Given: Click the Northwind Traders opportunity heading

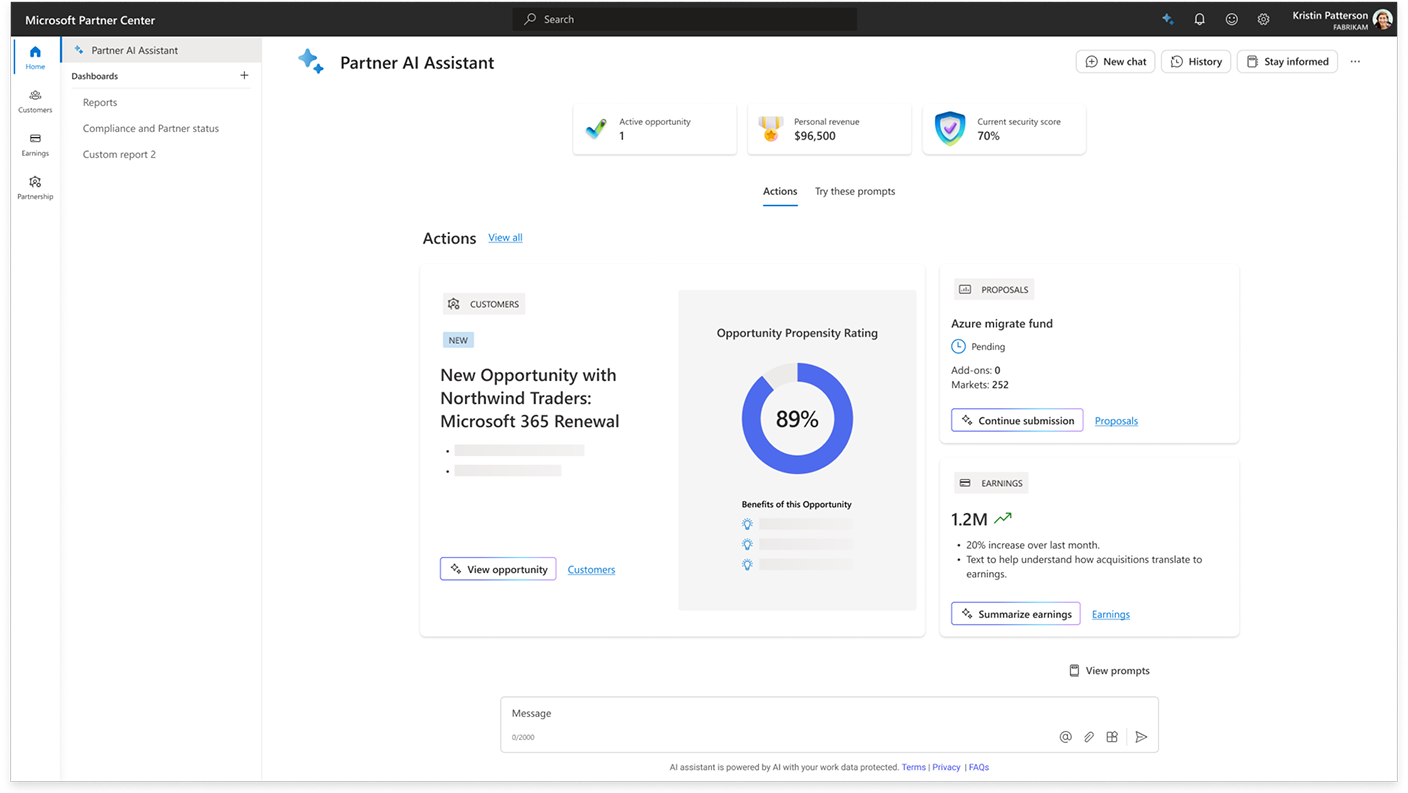Looking at the screenshot, I should [530, 398].
